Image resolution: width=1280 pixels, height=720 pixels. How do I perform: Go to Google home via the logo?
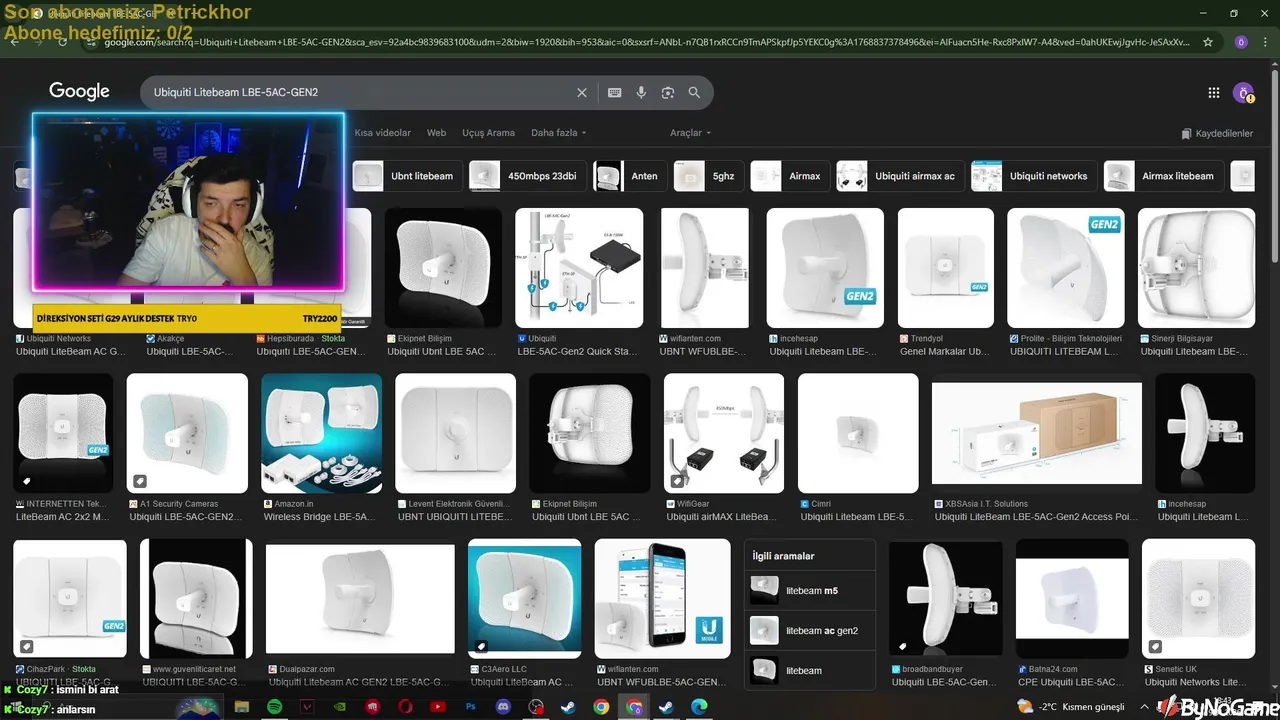(79, 91)
